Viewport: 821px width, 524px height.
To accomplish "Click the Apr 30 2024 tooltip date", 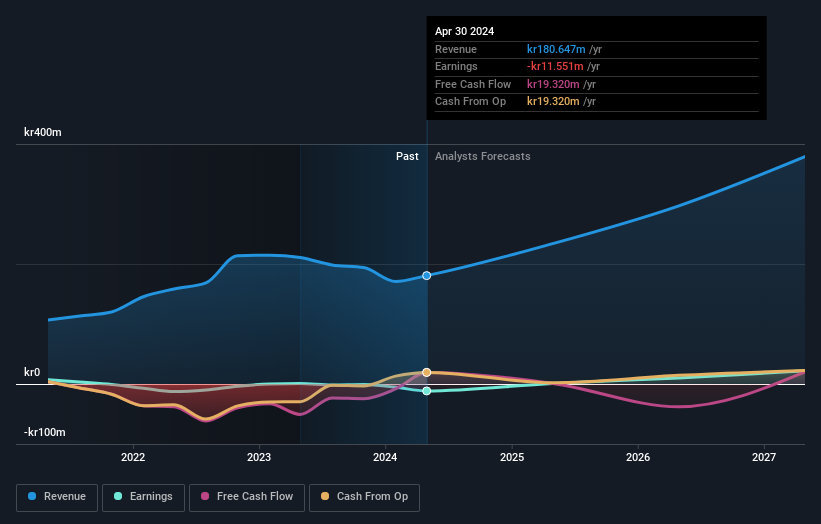I will [x=464, y=31].
